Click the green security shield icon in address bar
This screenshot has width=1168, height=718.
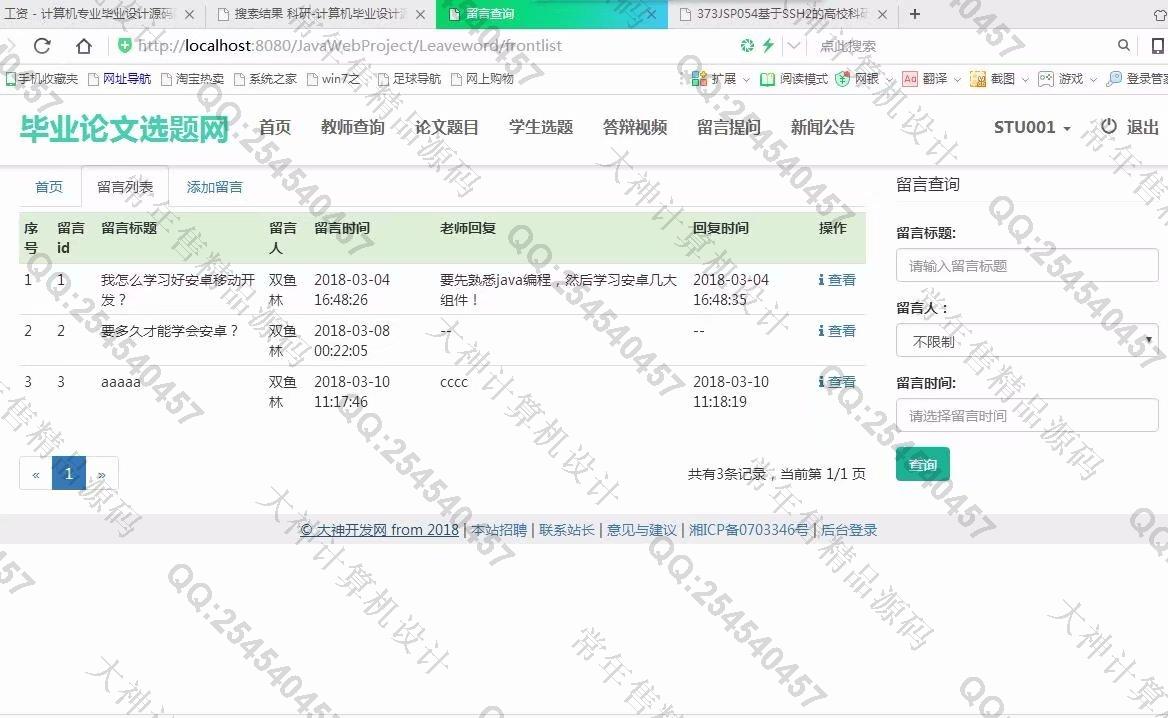click(124, 45)
